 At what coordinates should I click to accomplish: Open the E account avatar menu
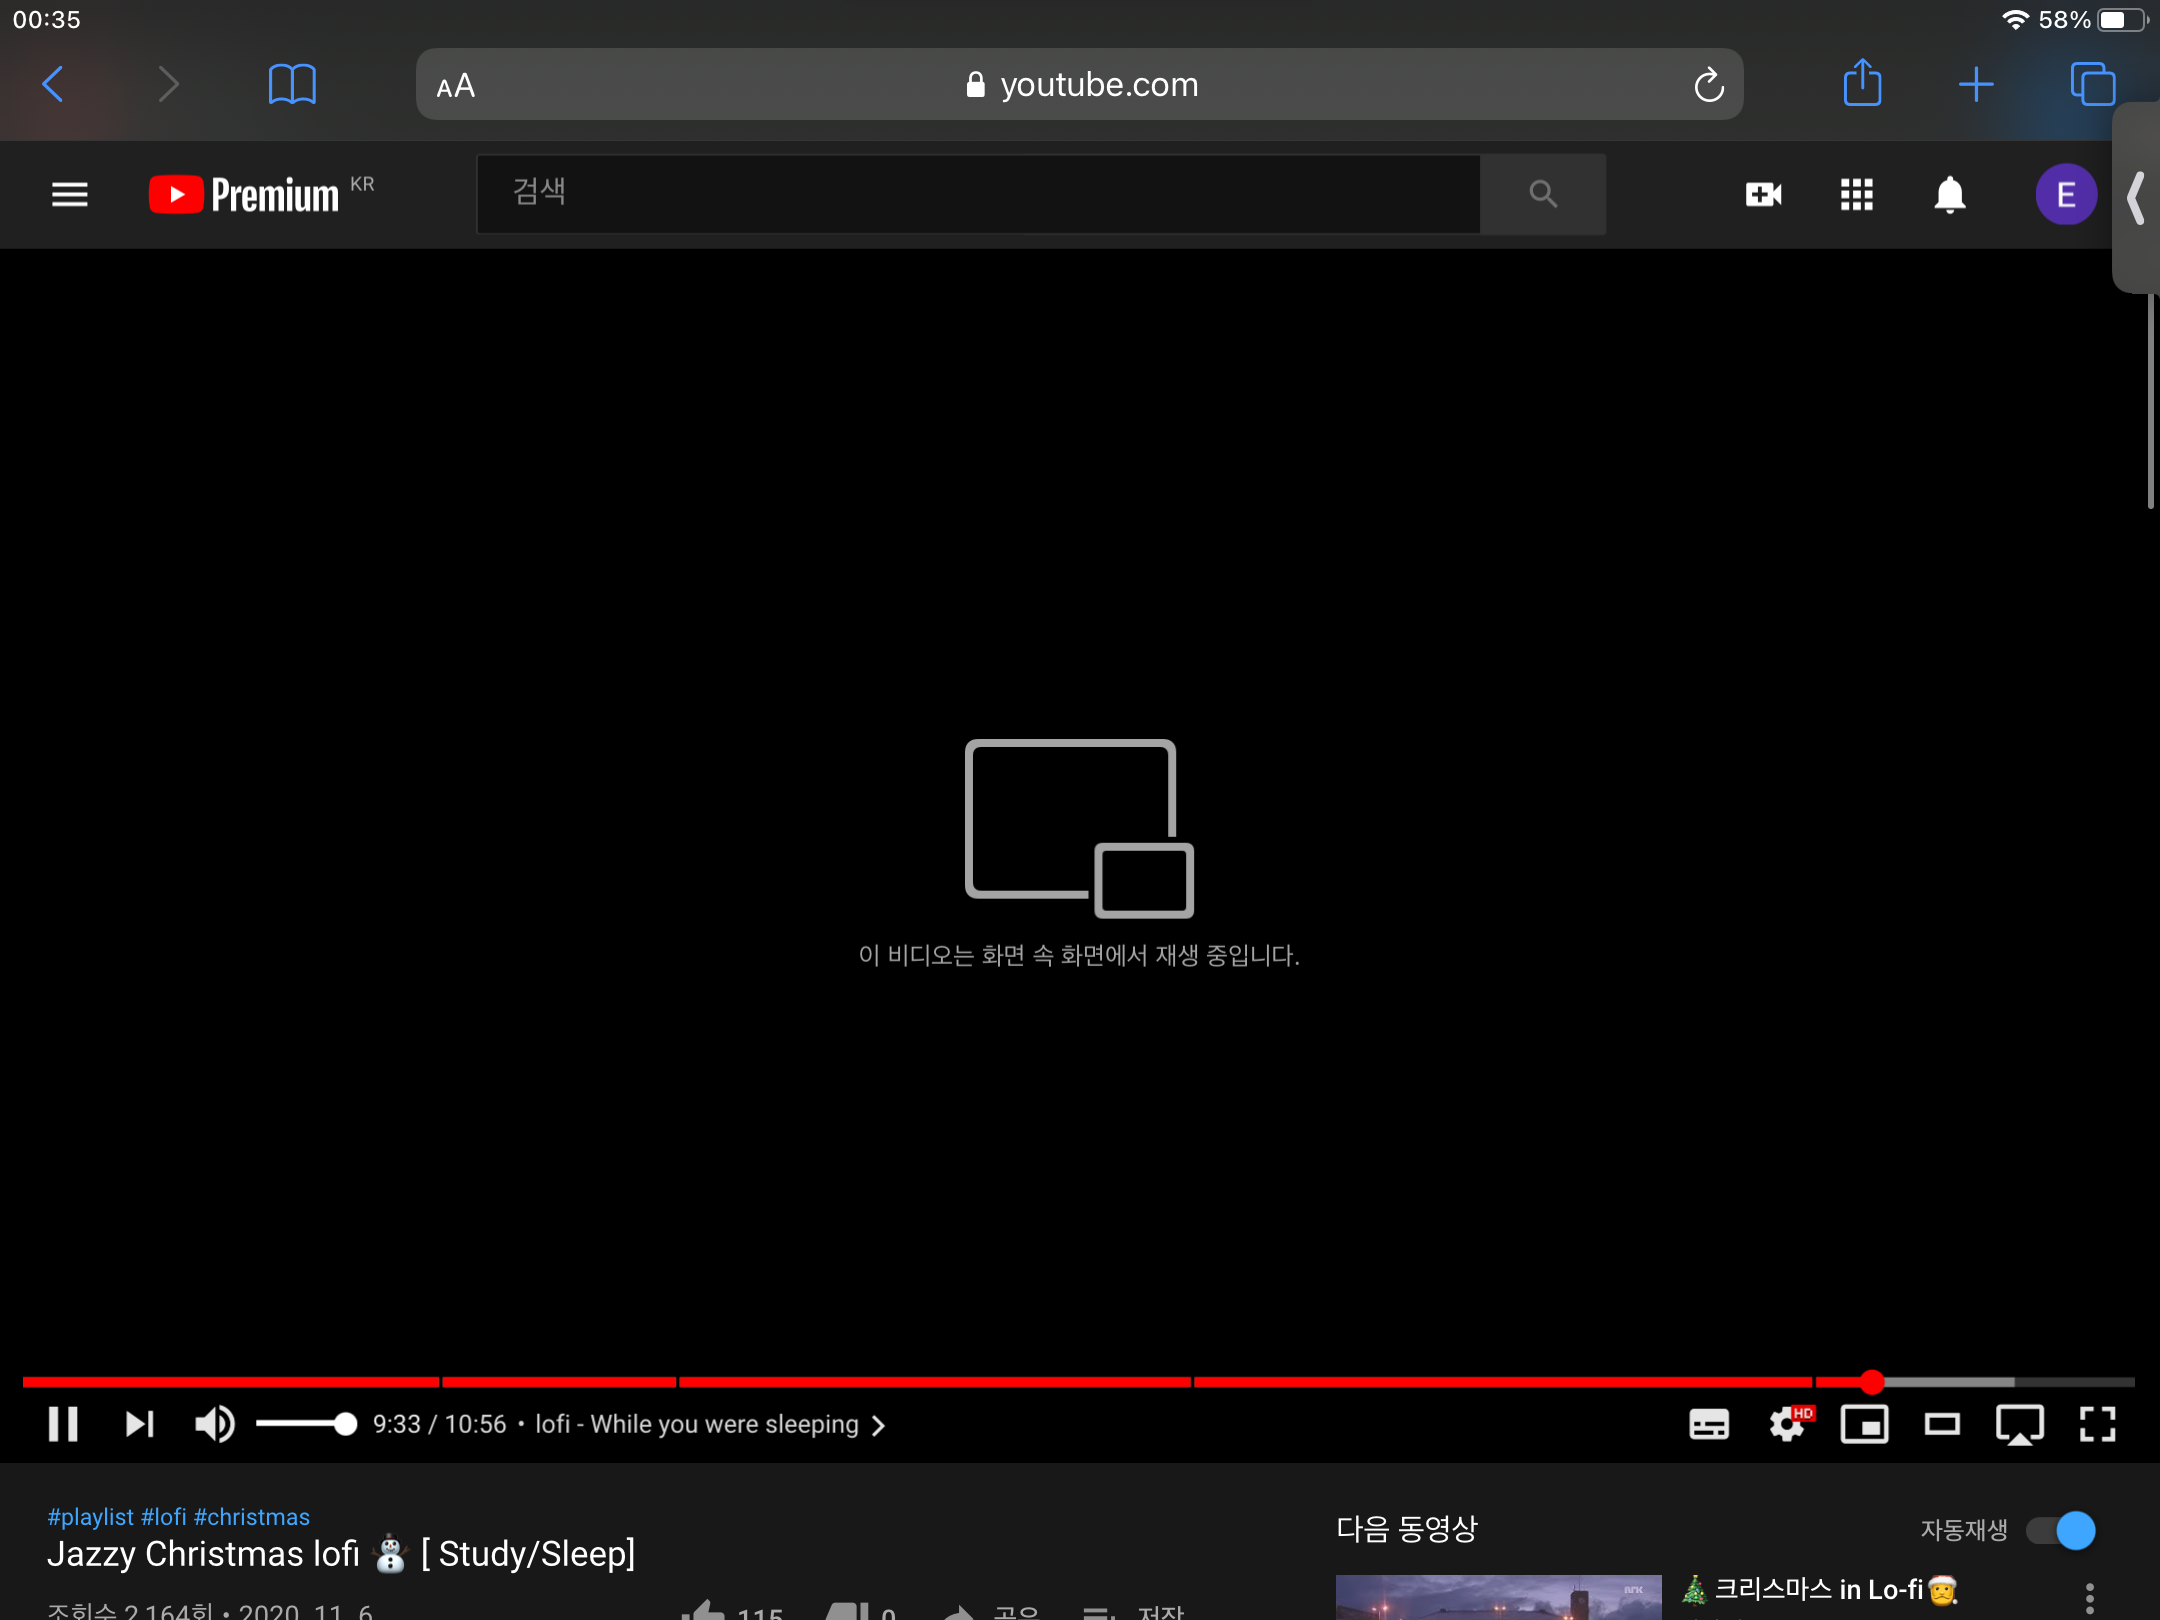tap(2065, 194)
